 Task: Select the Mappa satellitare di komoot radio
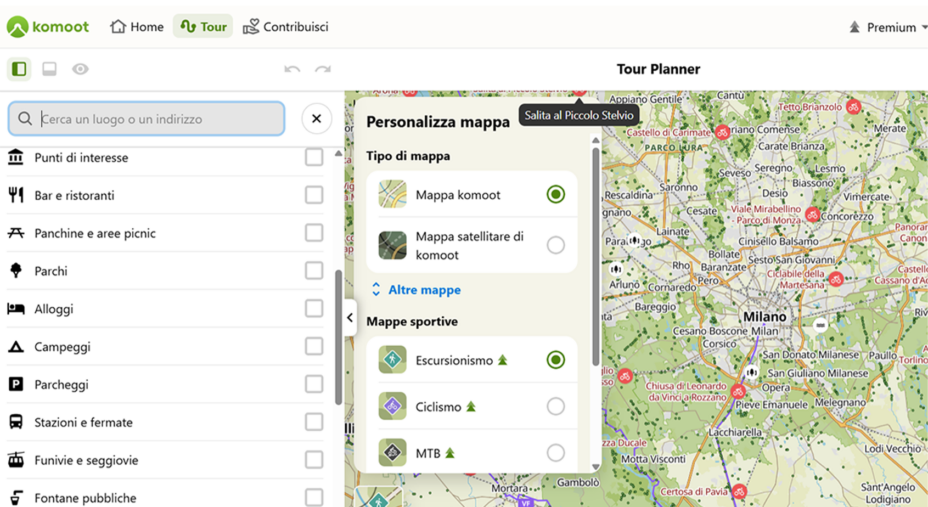click(556, 245)
